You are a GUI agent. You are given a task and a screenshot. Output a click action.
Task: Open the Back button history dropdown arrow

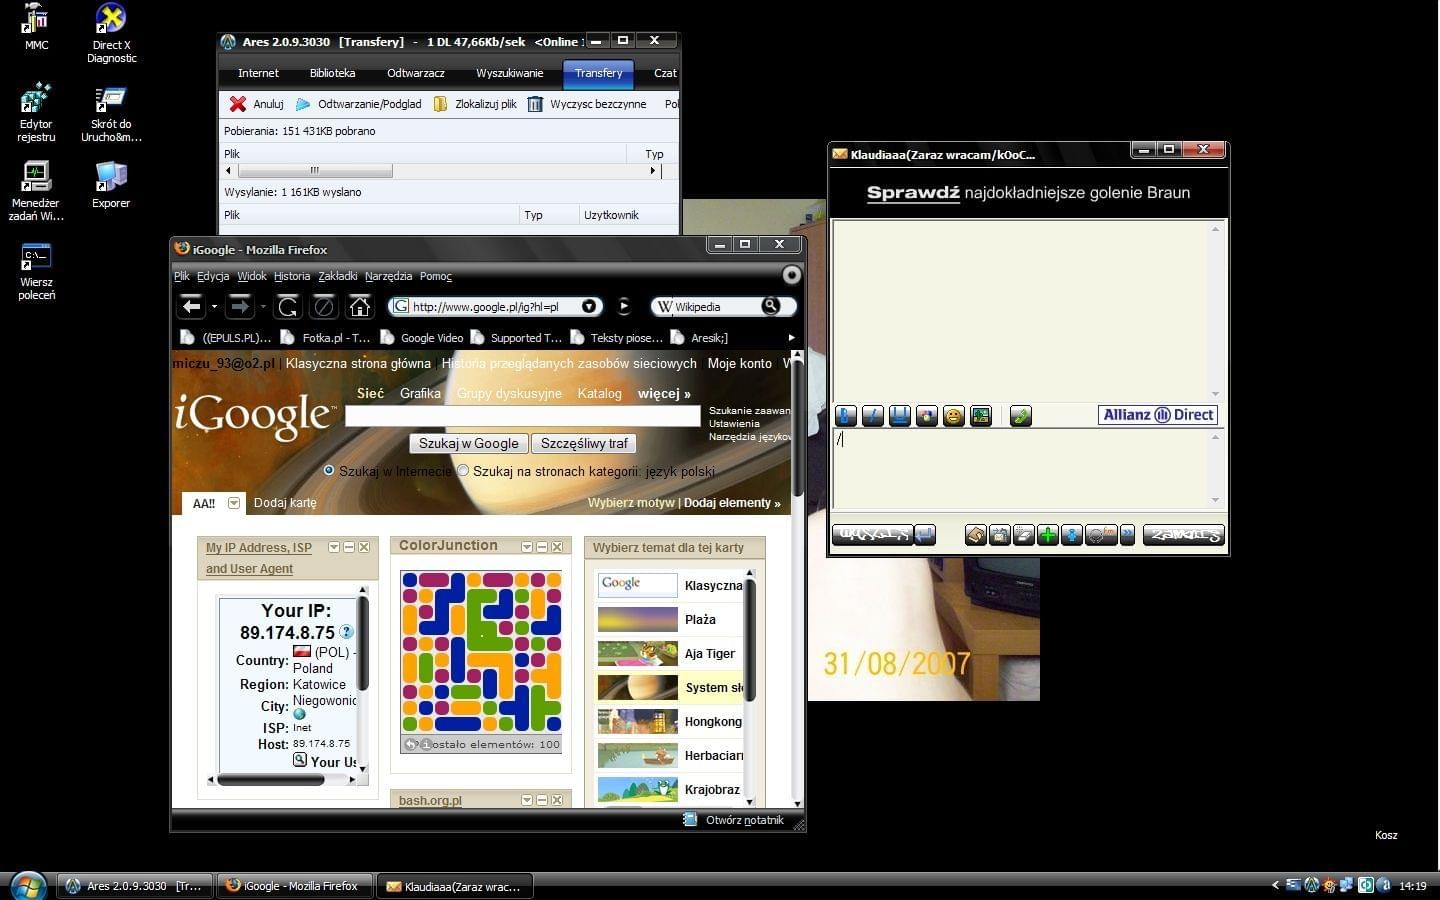(214, 306)
